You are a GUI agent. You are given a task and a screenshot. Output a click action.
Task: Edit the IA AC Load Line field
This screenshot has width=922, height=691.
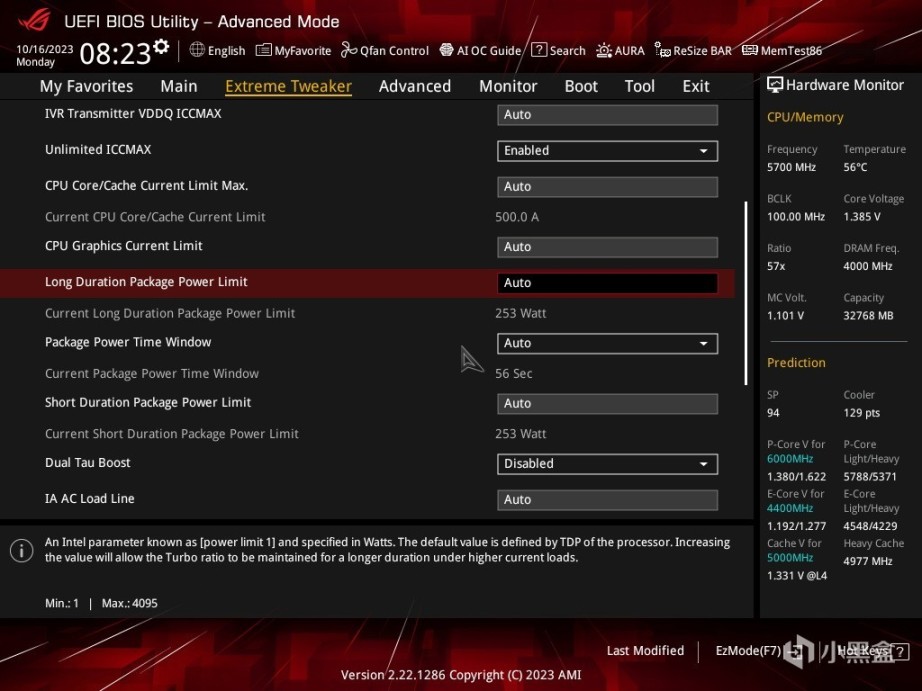(x=607, y=500)
